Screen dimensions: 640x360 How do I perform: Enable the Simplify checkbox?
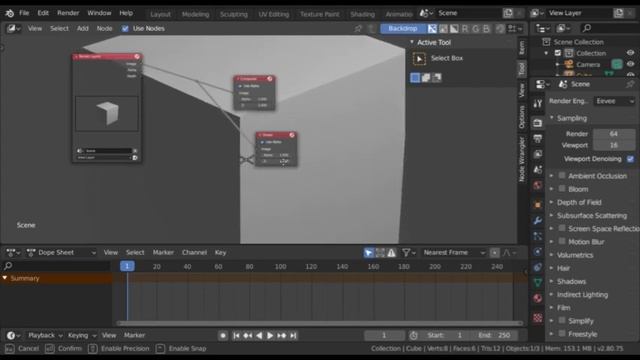(x=562, y=320)
